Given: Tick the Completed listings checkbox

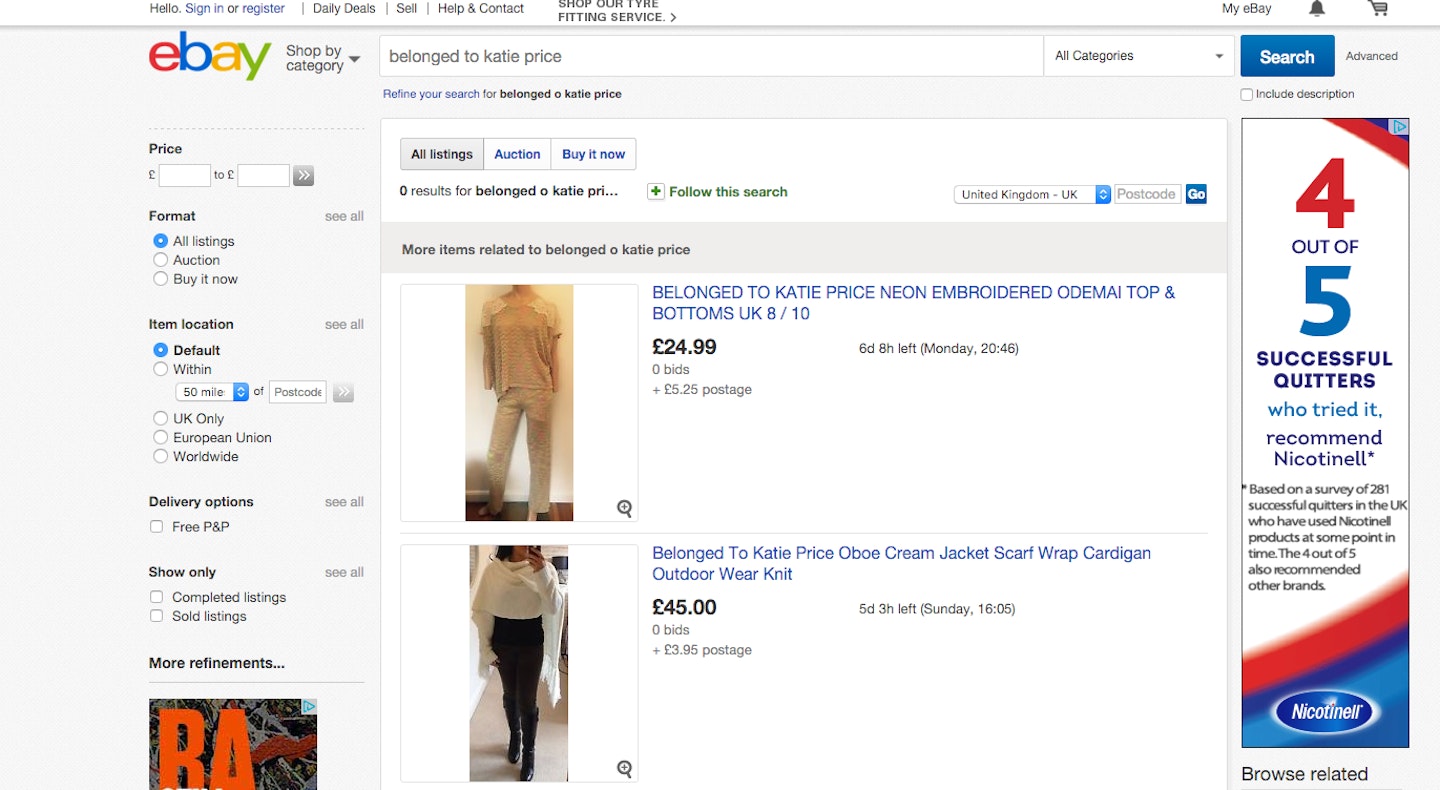Looking at the screenshot, I should click(x=156, y=597).
